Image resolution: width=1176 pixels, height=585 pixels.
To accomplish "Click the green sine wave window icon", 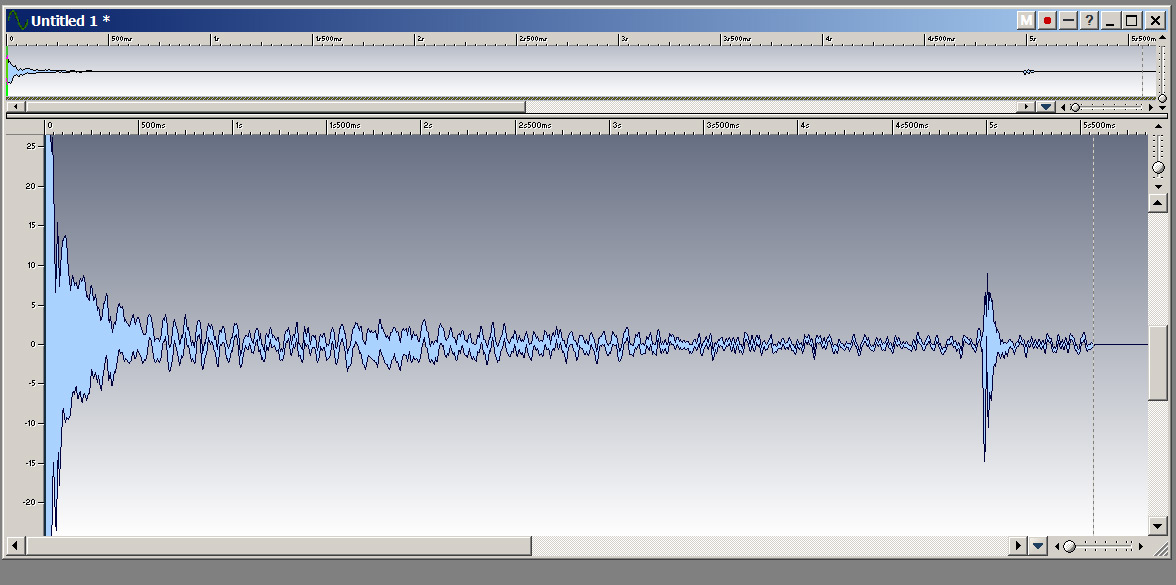I will (x=17, y=21).
